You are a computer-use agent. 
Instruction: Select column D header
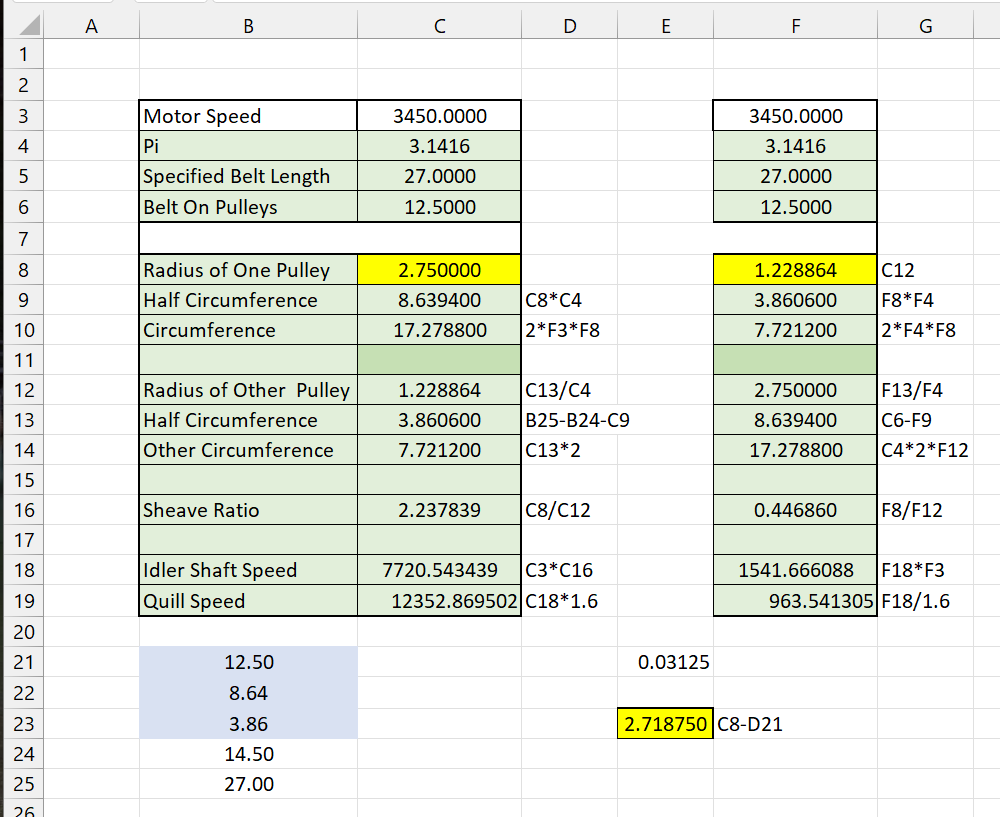570,26
